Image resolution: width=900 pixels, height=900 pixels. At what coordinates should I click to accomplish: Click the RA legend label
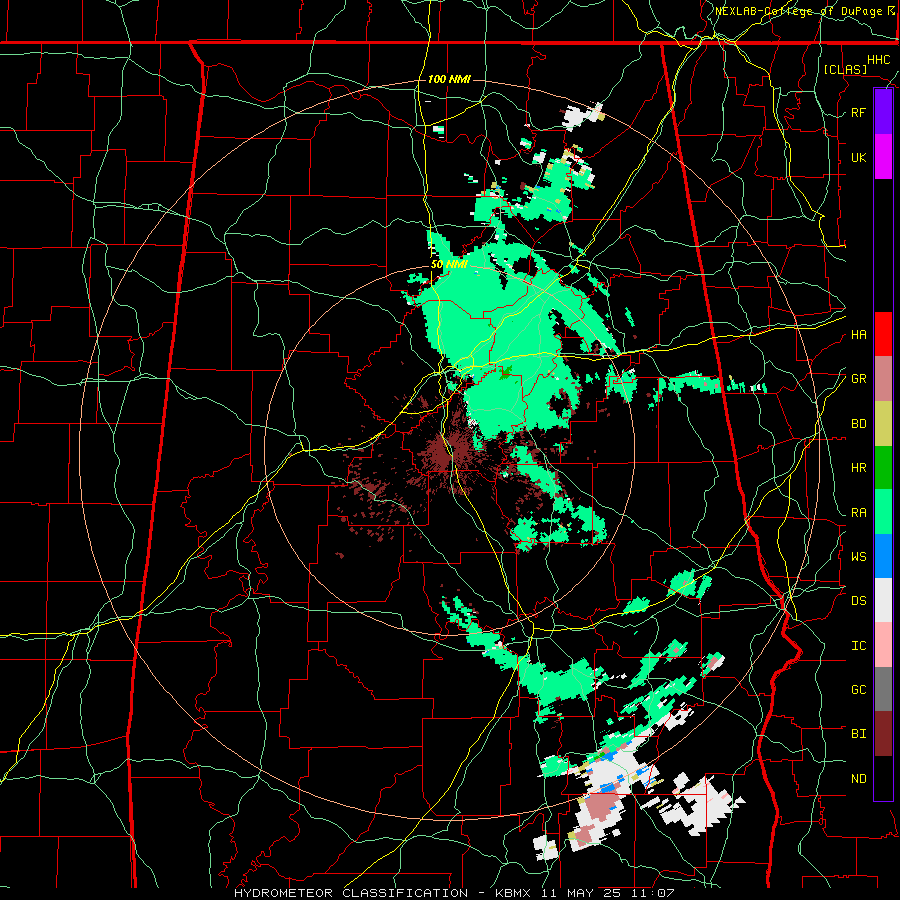click(858, 513)
